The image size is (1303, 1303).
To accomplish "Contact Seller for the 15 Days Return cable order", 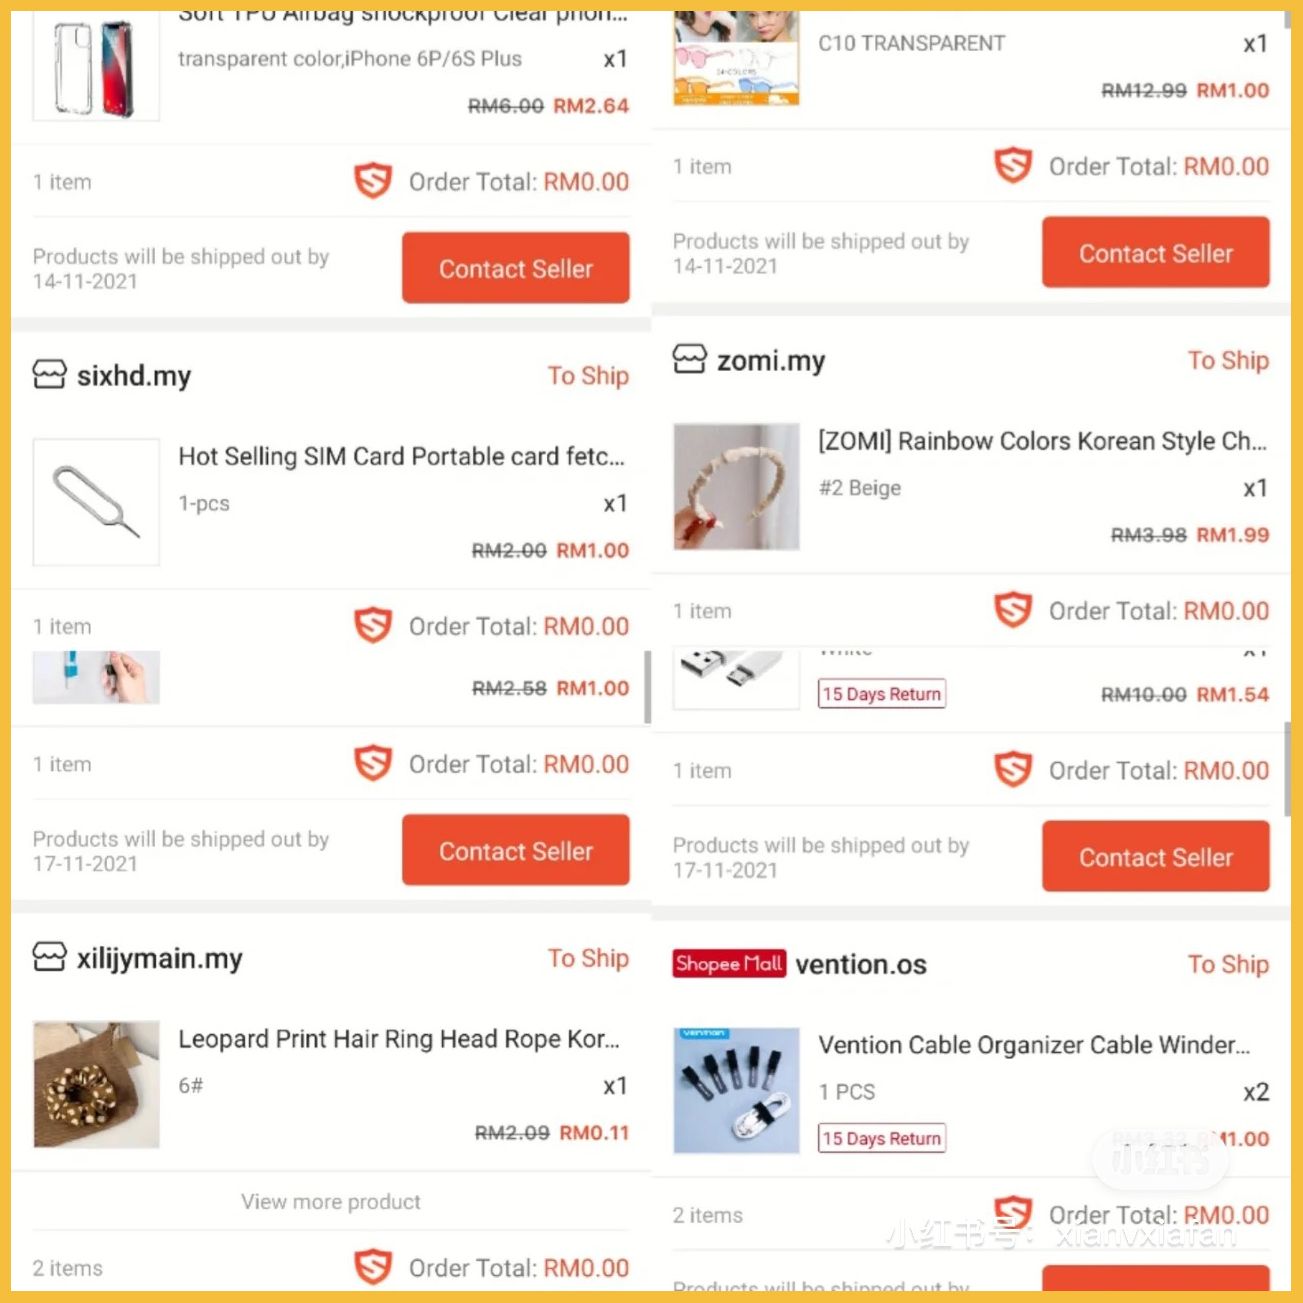I will point(1156,856).
